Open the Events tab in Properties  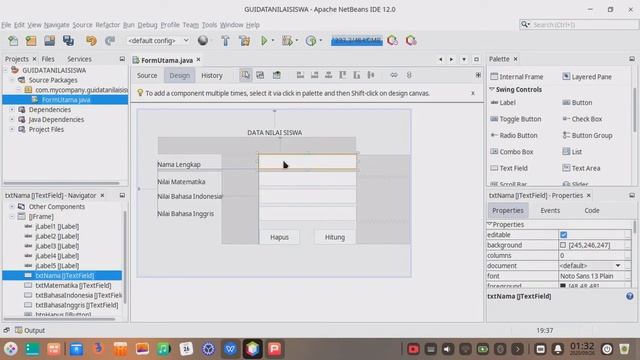550,211
